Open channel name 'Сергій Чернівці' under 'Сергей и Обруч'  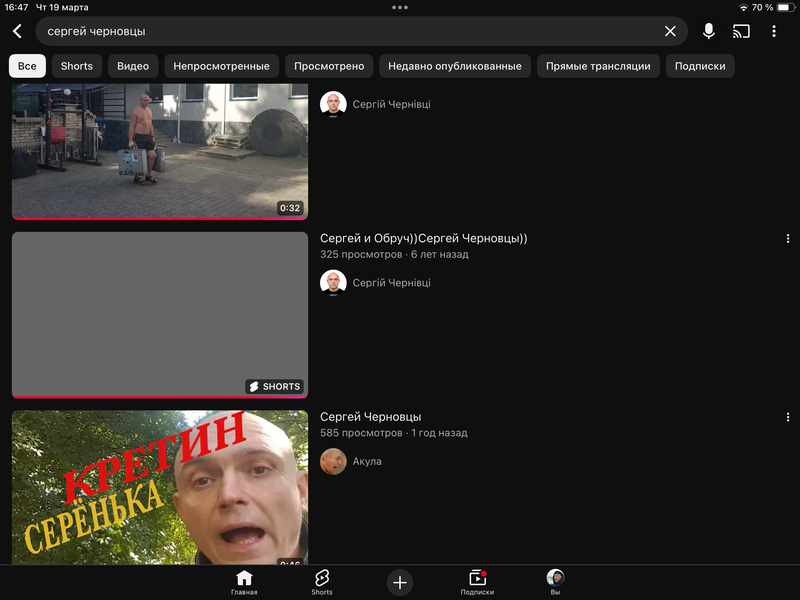click(391, 283)
